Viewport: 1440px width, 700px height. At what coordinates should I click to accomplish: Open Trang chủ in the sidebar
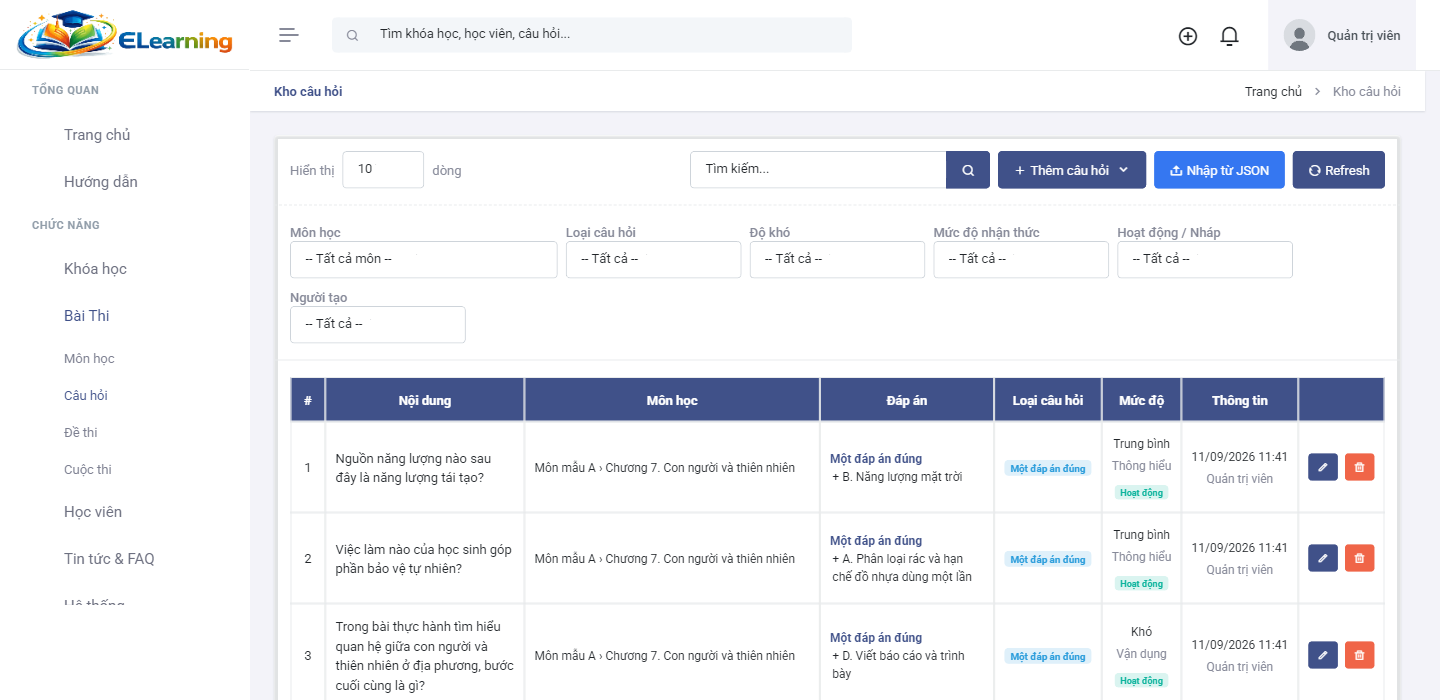pyautogui.click(x=97, y=135)
